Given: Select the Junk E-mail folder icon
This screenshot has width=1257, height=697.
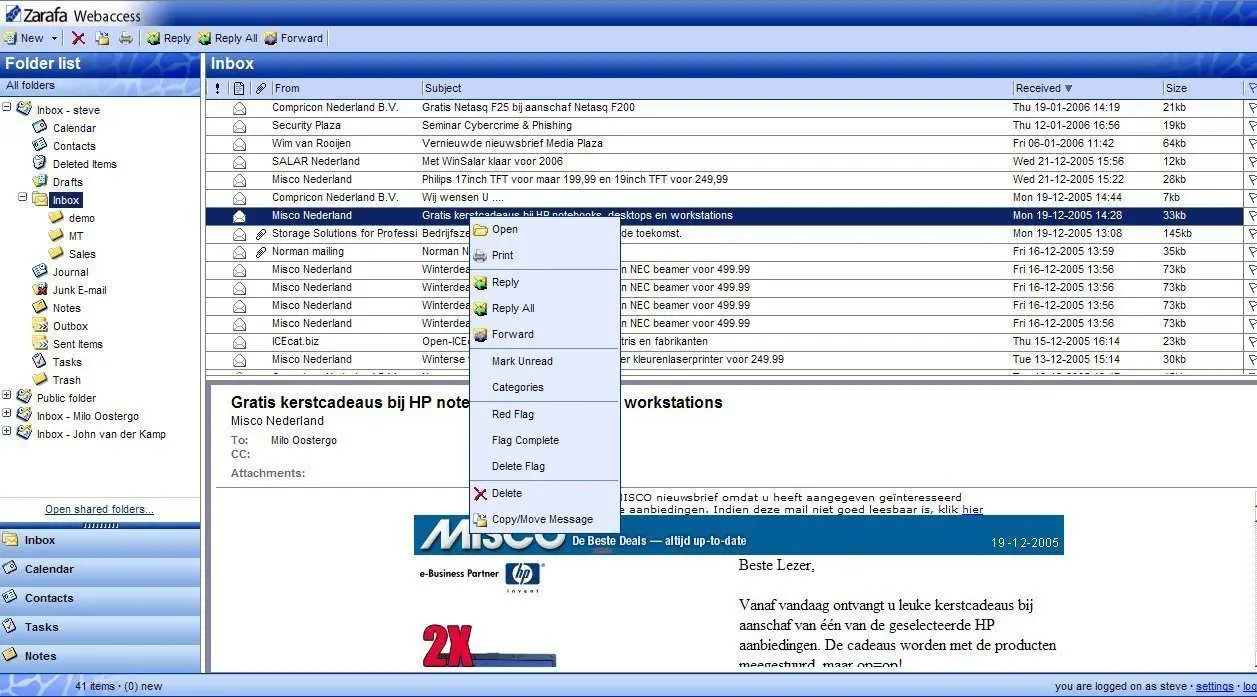Looking at the screenshot, I should [40, 289].
